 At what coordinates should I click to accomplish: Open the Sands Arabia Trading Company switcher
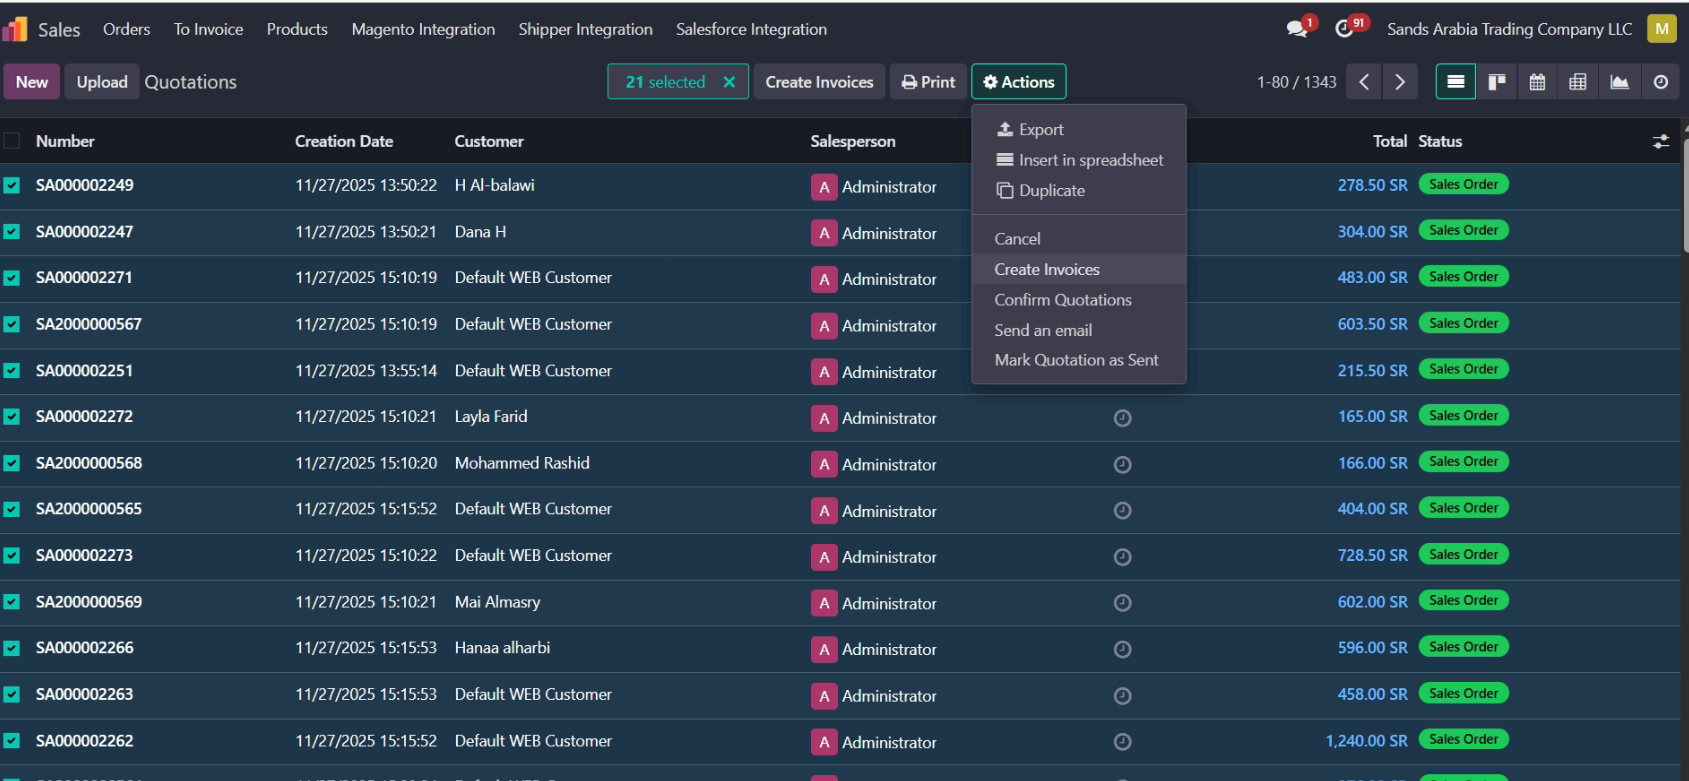1508,29
